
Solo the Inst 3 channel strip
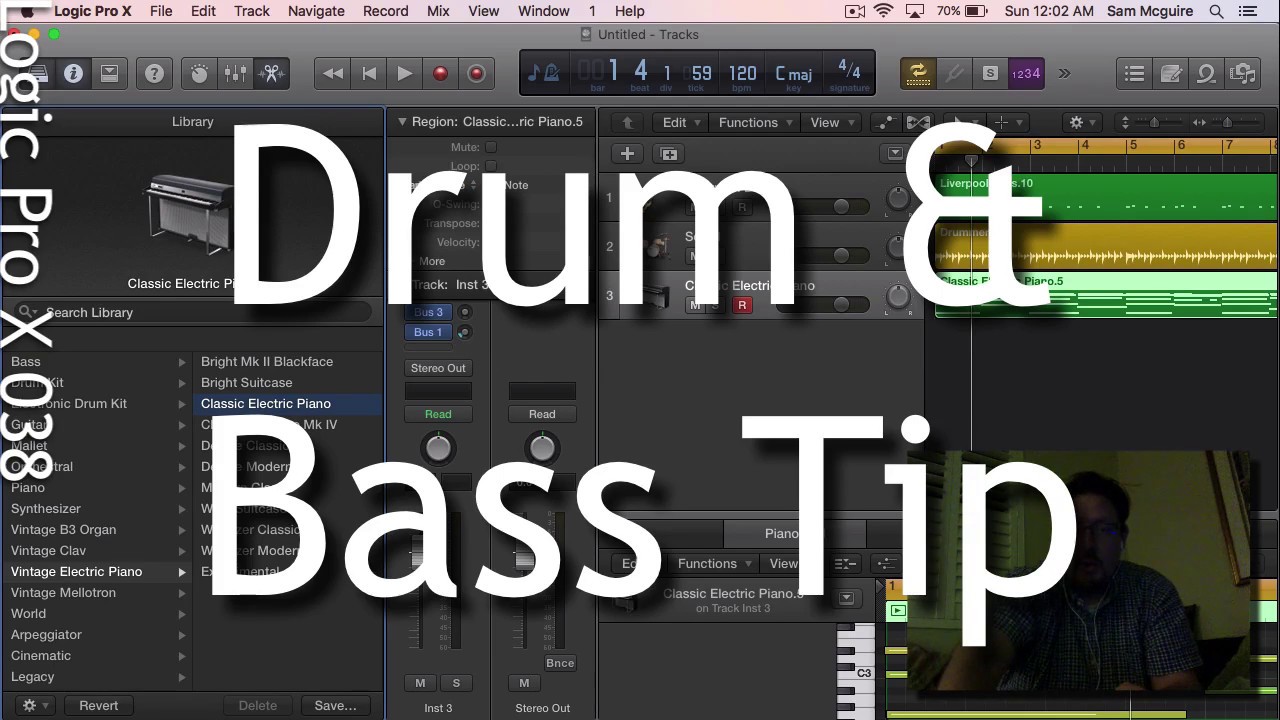(x=456, y=683)
